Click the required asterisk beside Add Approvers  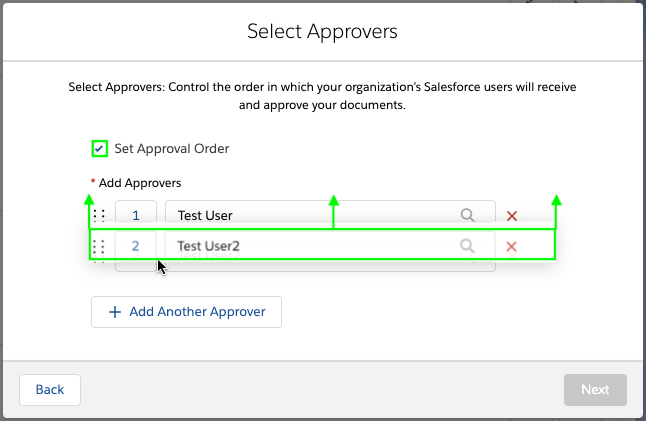tap(93, 182)
